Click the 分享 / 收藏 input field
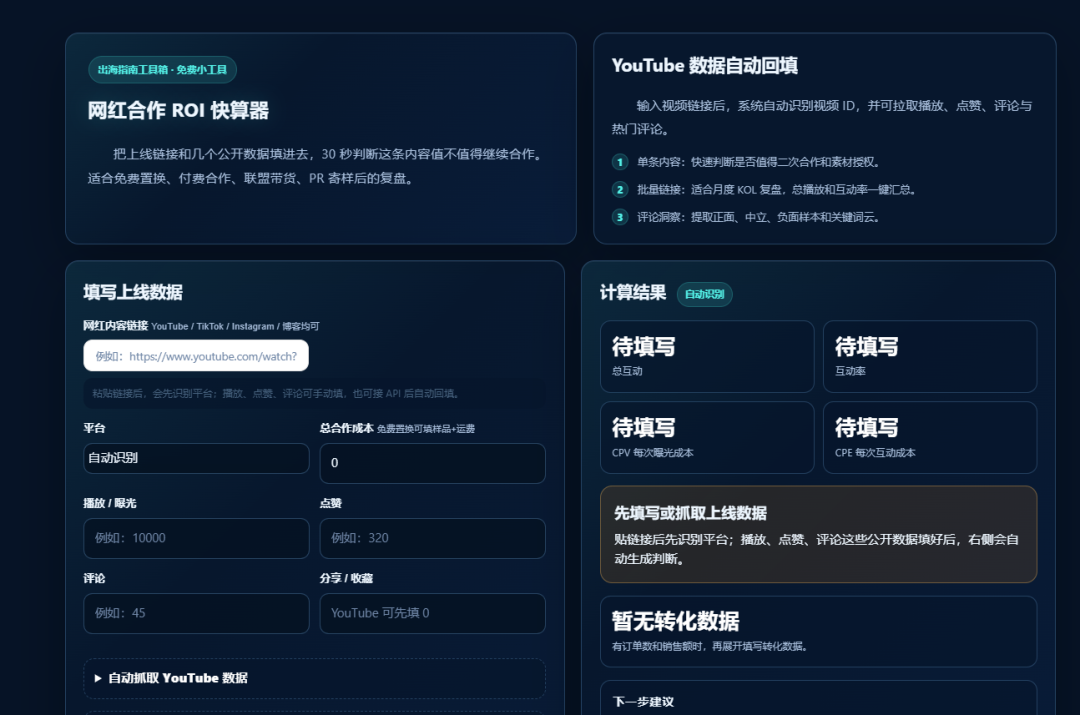This screenshot has width=1080, height=715. click(433, 613)
